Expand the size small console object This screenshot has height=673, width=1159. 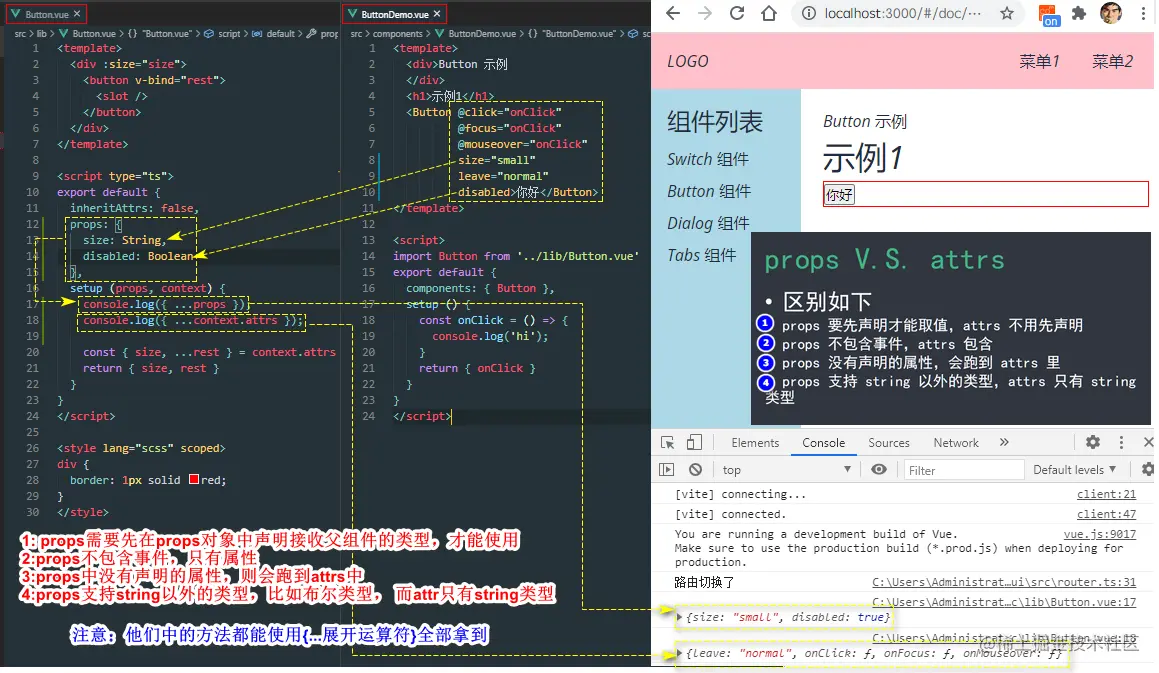679,616
